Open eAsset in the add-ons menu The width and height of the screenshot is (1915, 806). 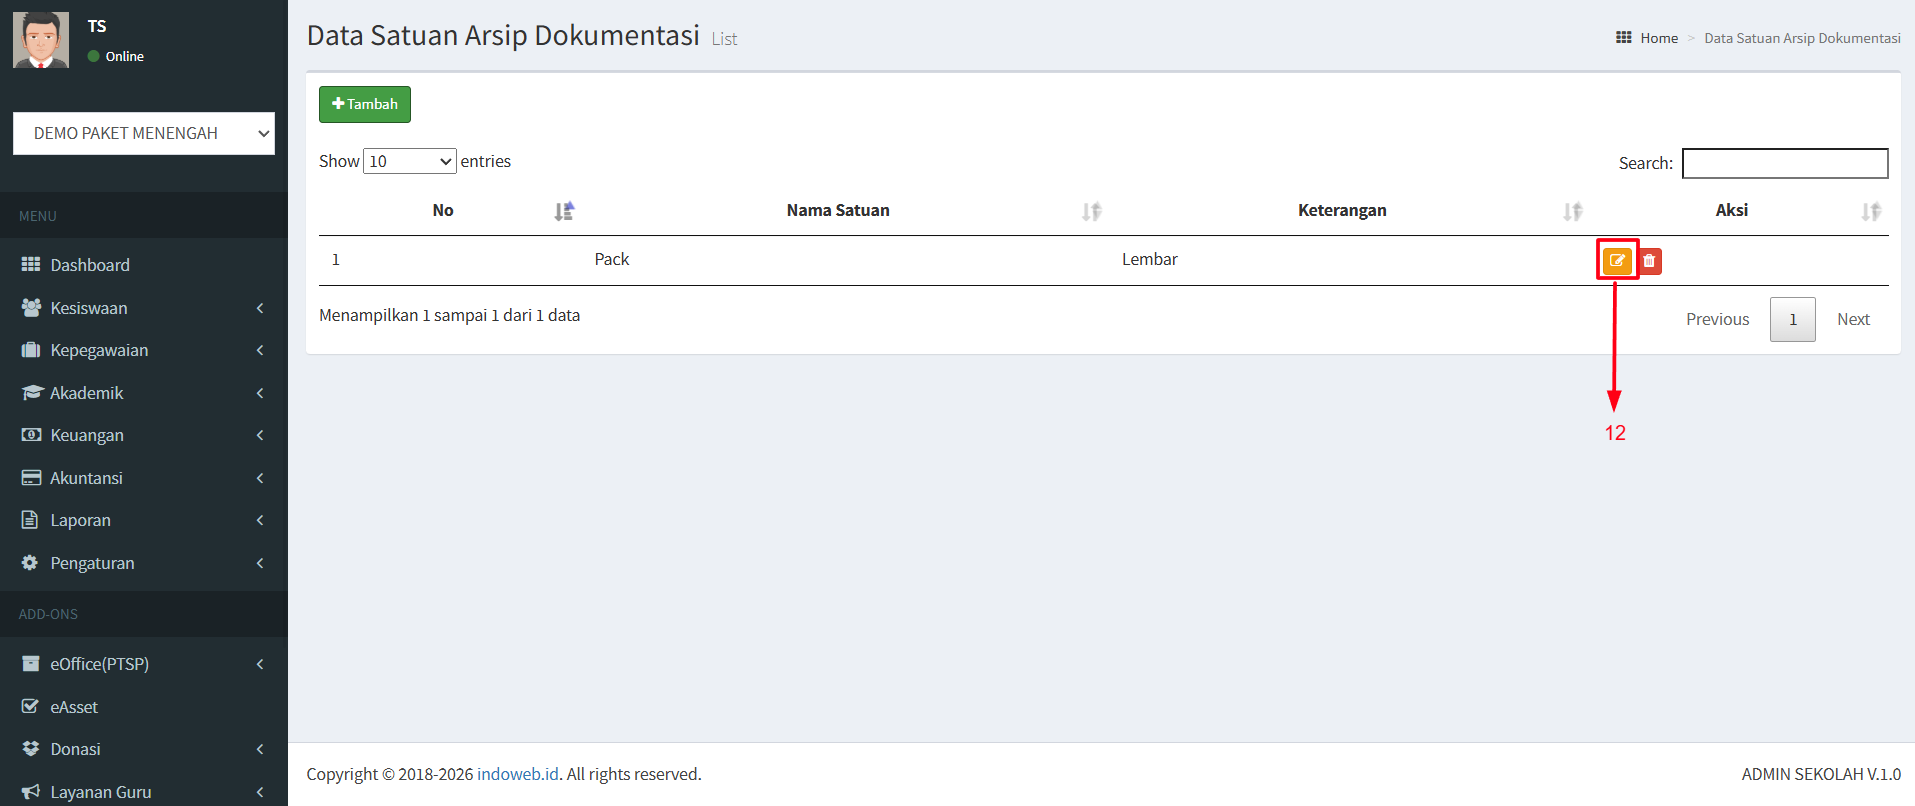(x=74, y=707)
